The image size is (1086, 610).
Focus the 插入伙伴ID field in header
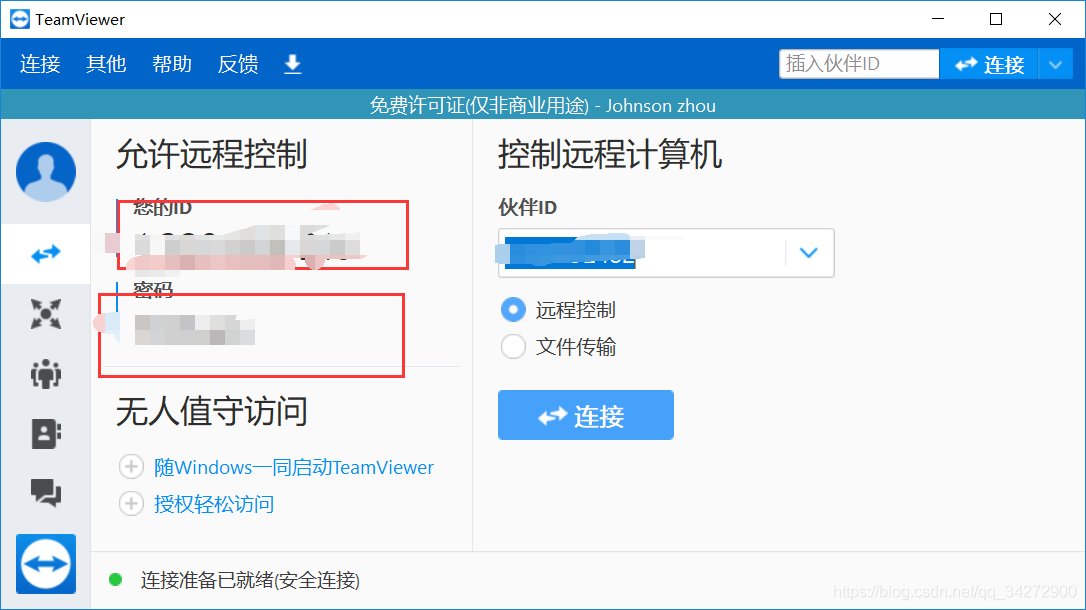[859, 64]
